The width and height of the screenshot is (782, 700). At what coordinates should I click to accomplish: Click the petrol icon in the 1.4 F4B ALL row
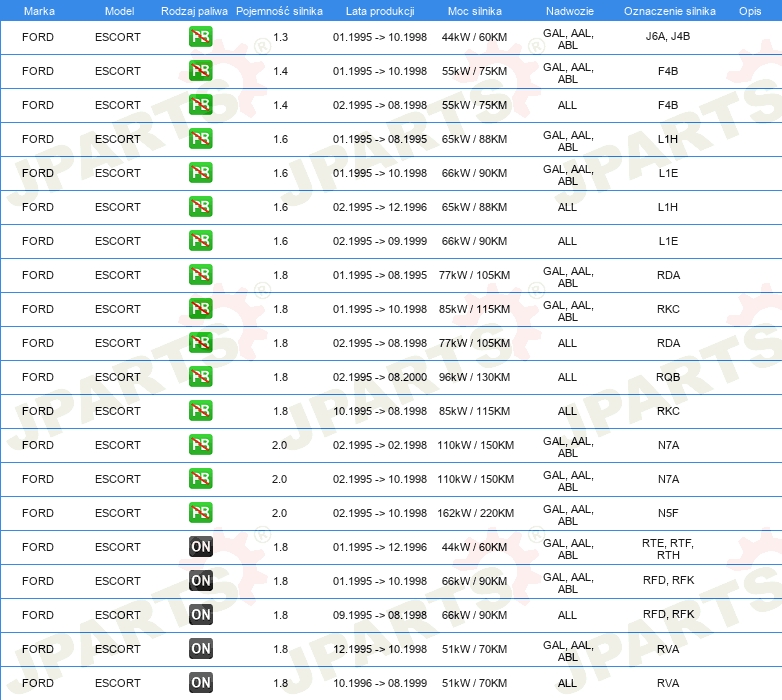pos(200,105)
